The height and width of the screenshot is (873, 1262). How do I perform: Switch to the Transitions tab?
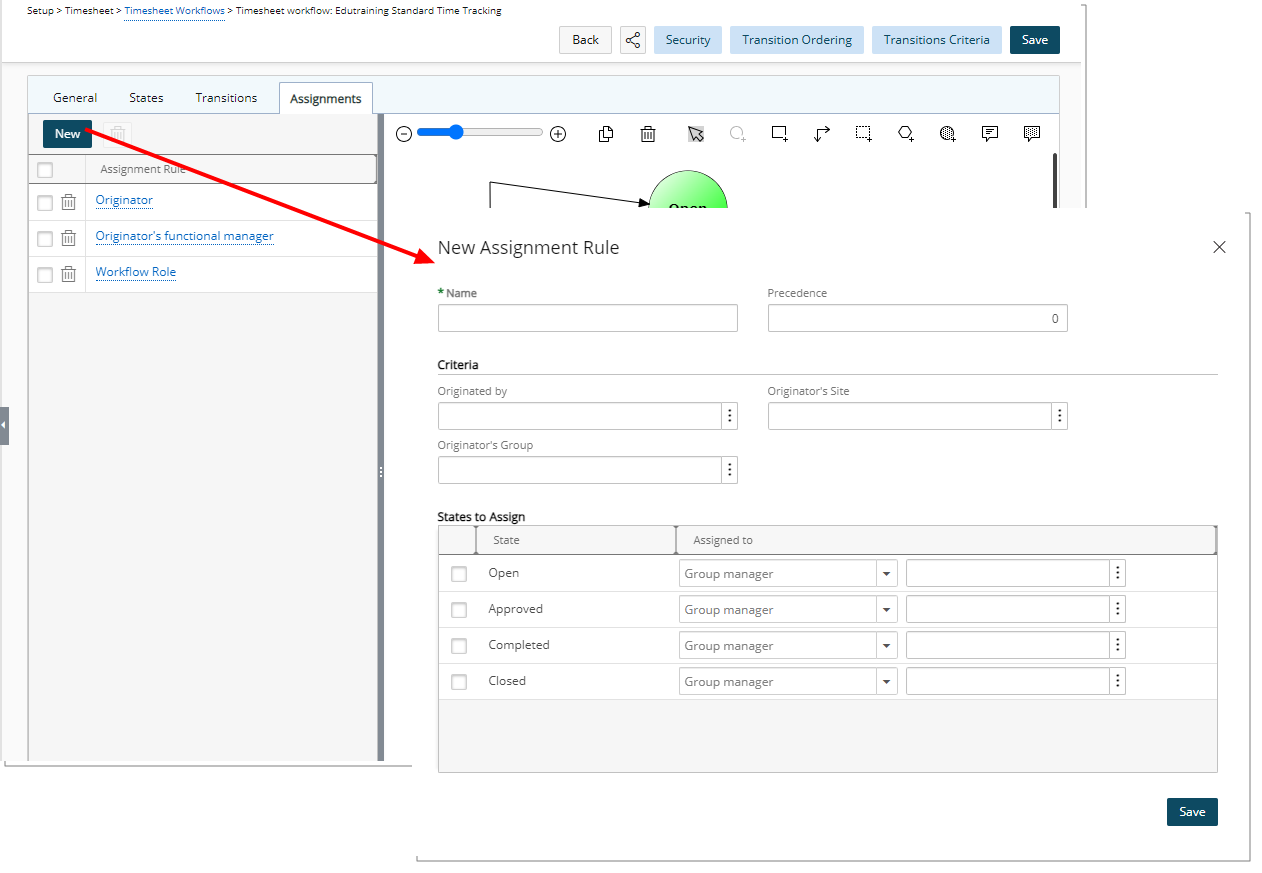[x=226, y=98]
